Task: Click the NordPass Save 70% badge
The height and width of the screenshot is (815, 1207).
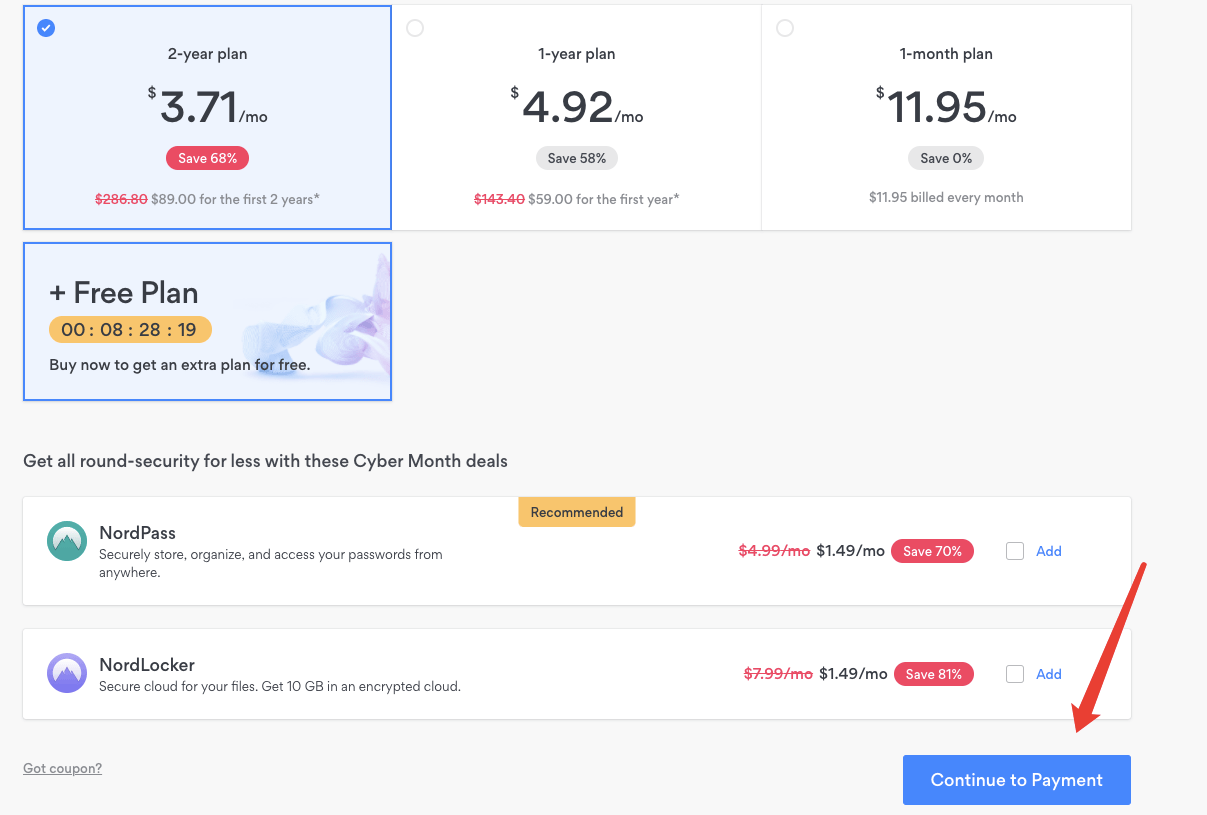Action: tap(932, 551)
